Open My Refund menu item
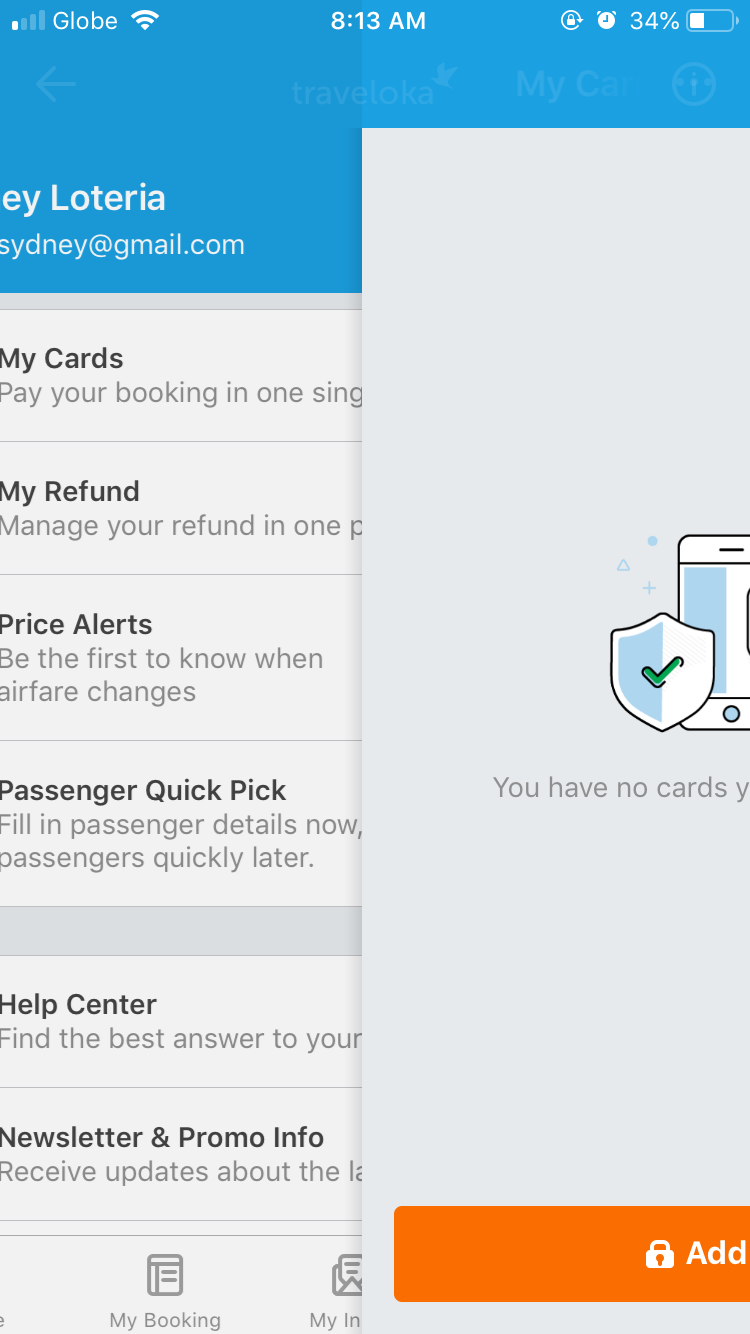Image resolution: width=750 pixels, height=1334 pixels. pos(181,508)
